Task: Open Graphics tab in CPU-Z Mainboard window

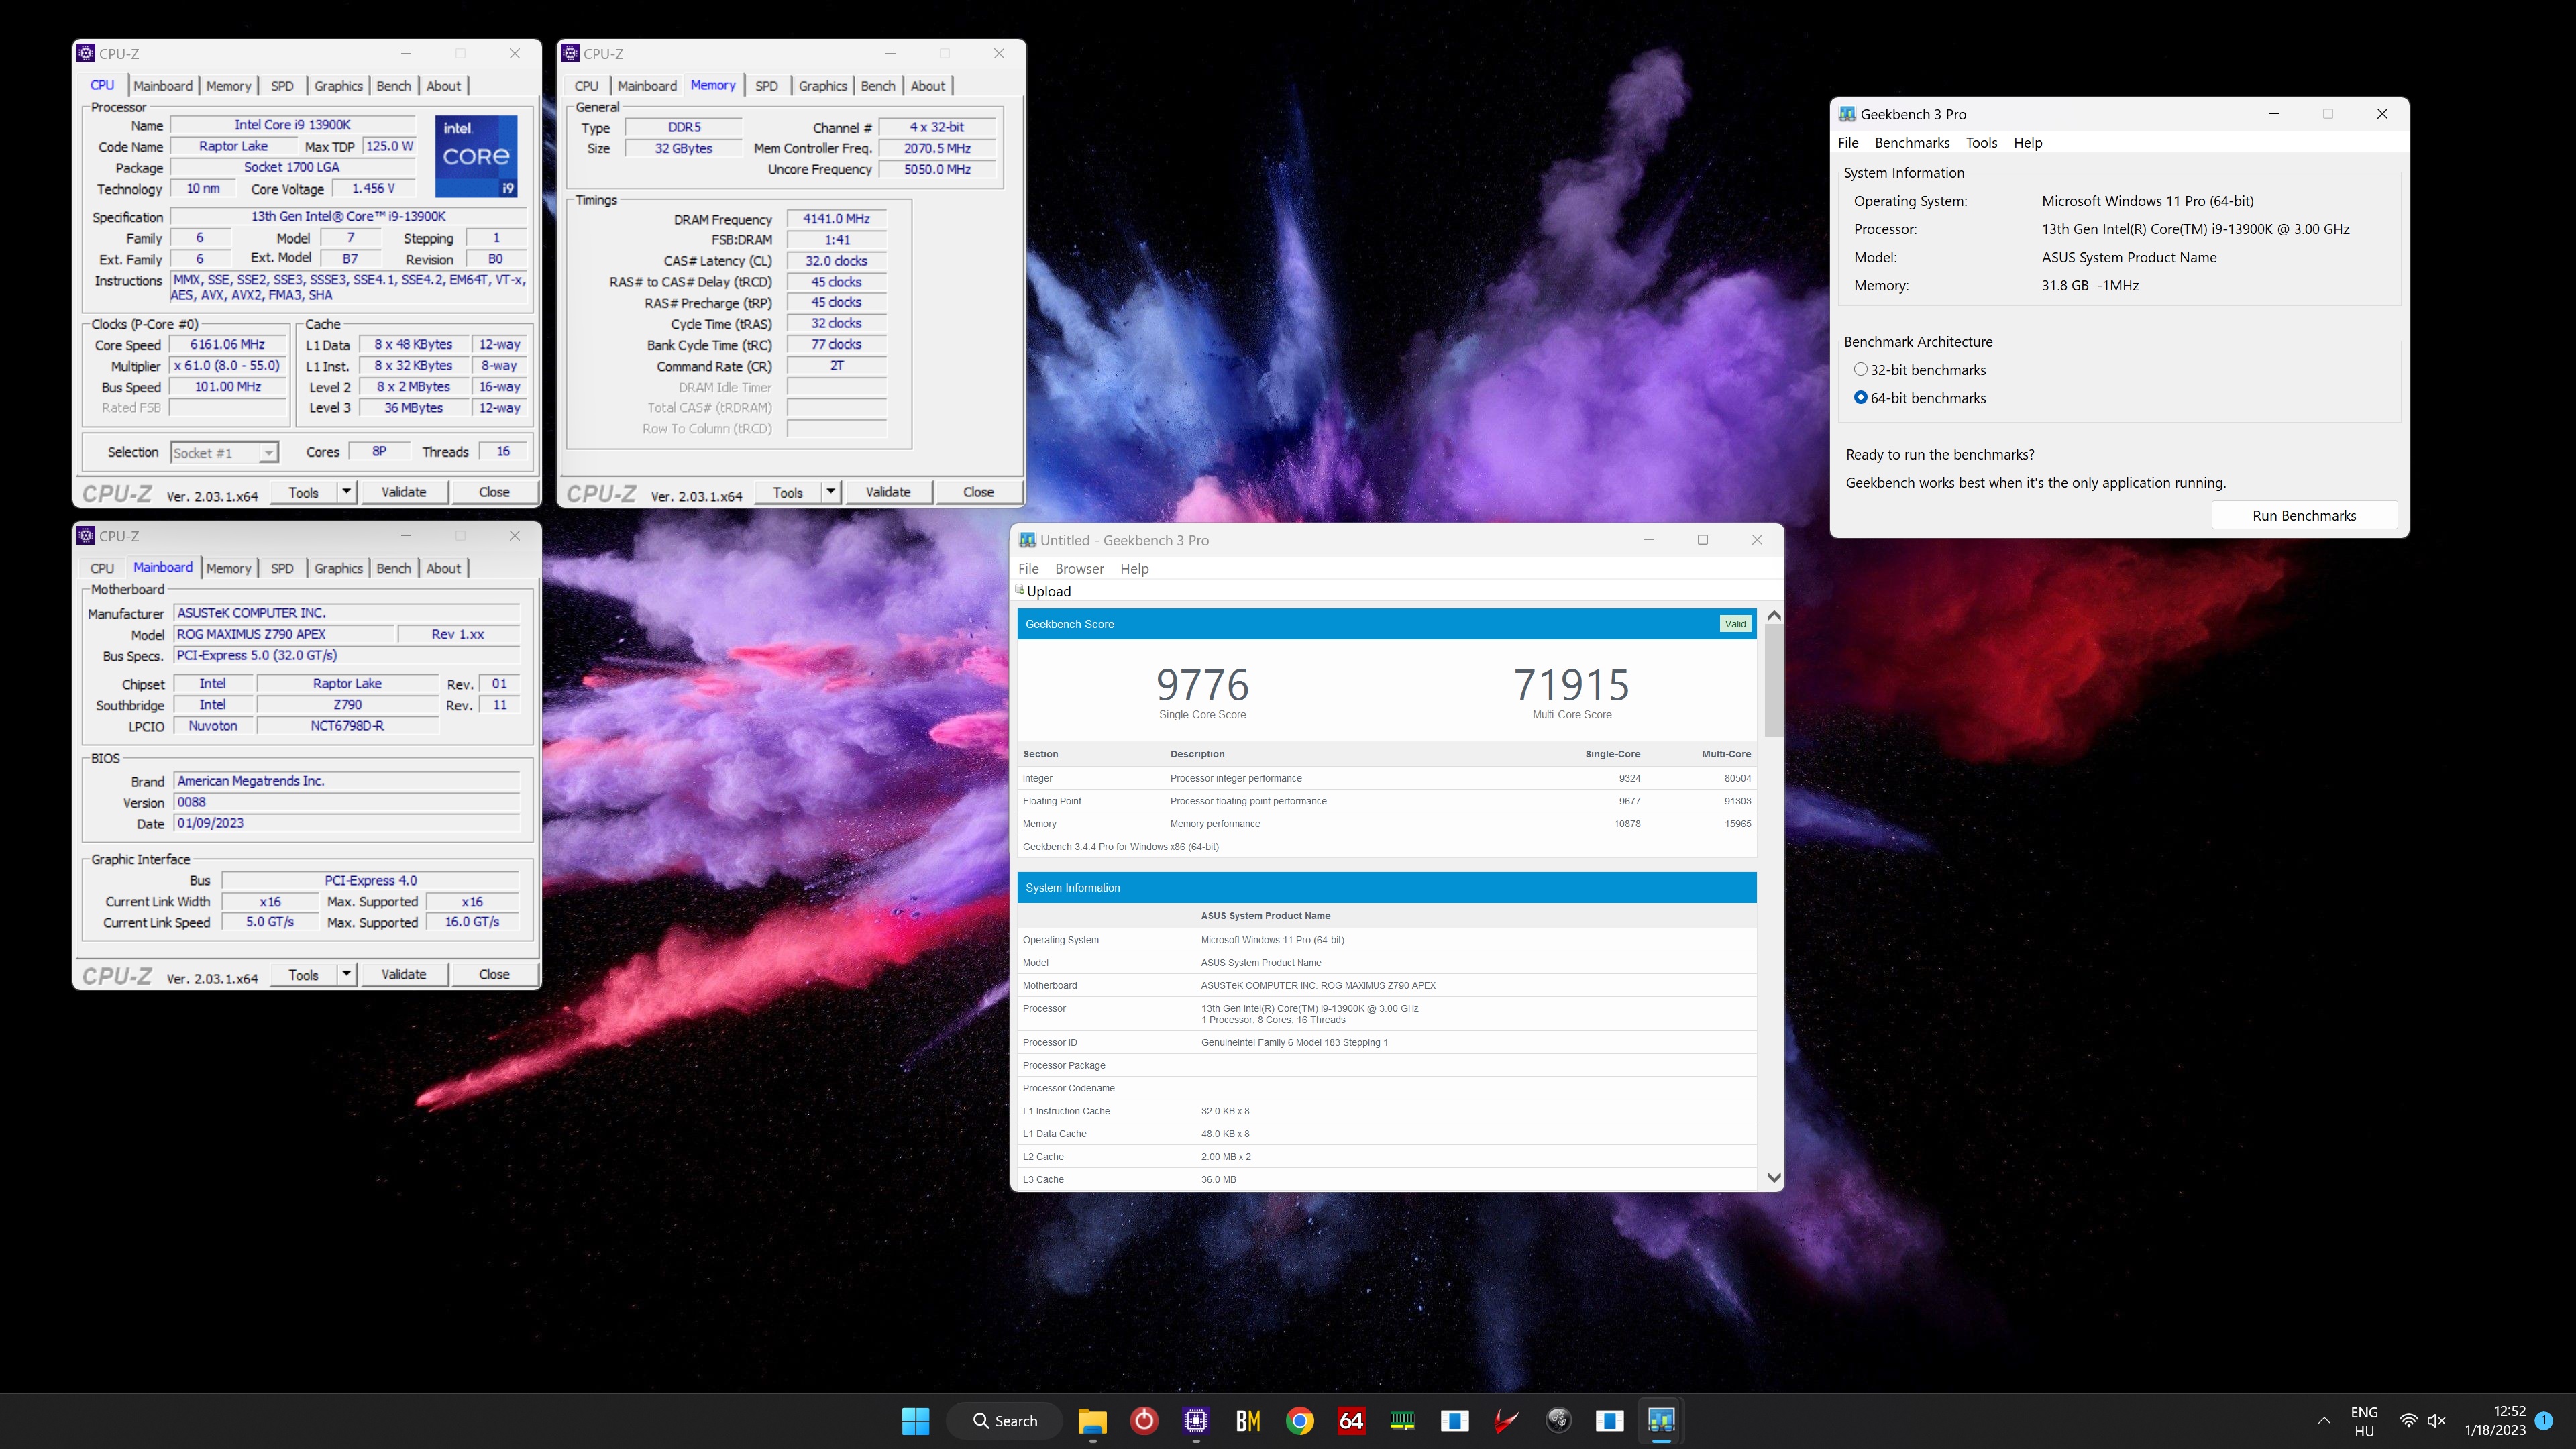Action: pyautogui.click(x=338, y=568)
